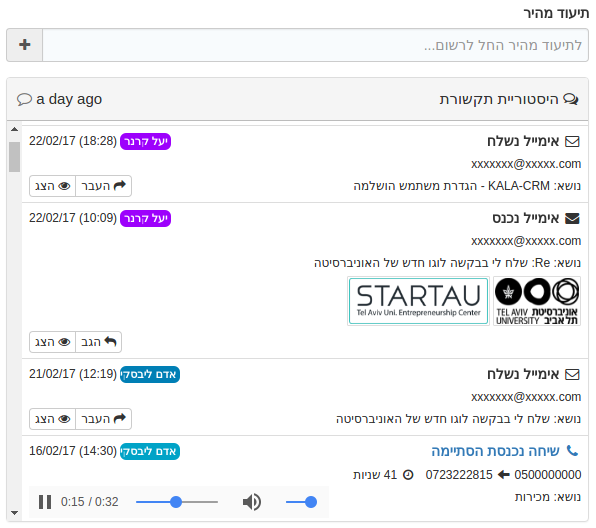Click the call recording progress slider
596x528 pixels.
[177, 502]
